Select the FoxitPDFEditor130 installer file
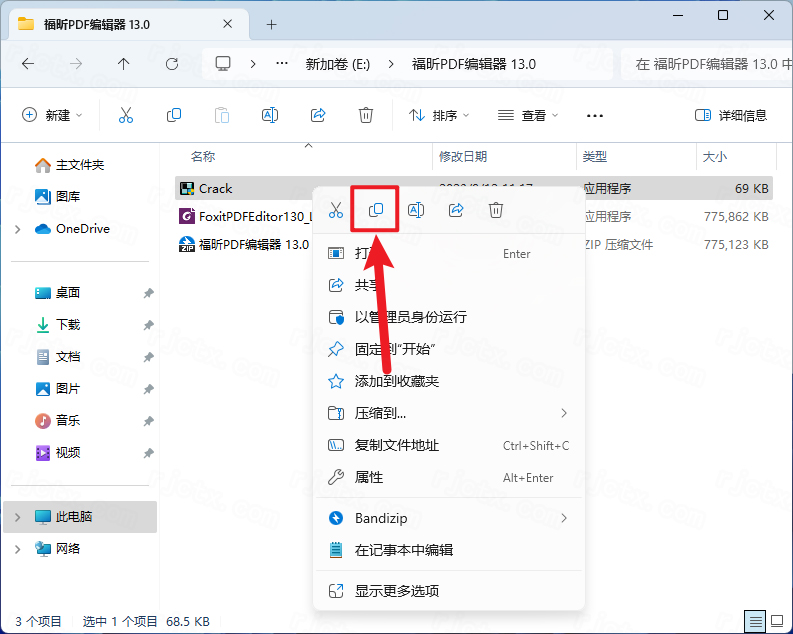Screen dimensions: 793x634 tap(246, 217)
